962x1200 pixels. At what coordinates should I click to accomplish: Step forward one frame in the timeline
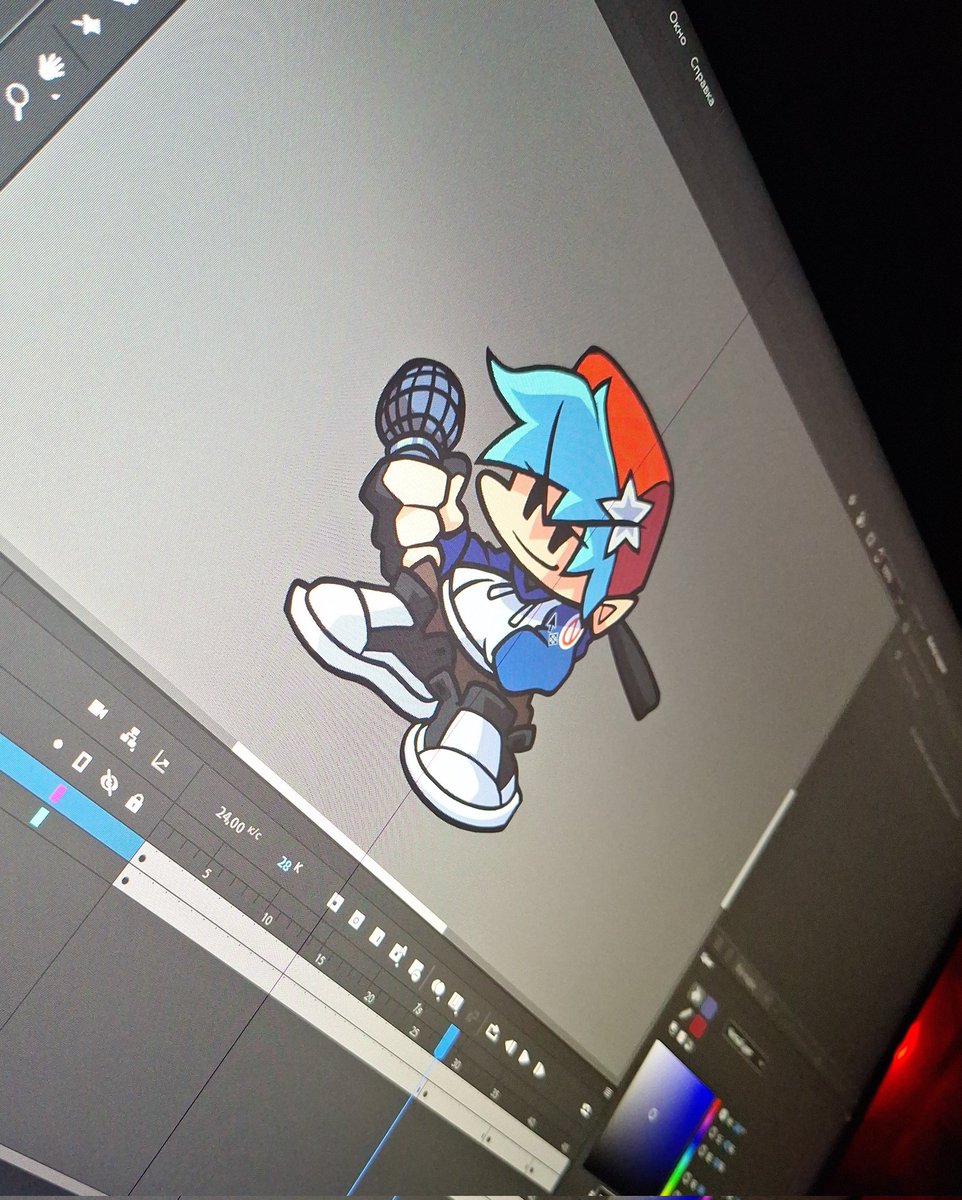click(x=540, y=1069)
